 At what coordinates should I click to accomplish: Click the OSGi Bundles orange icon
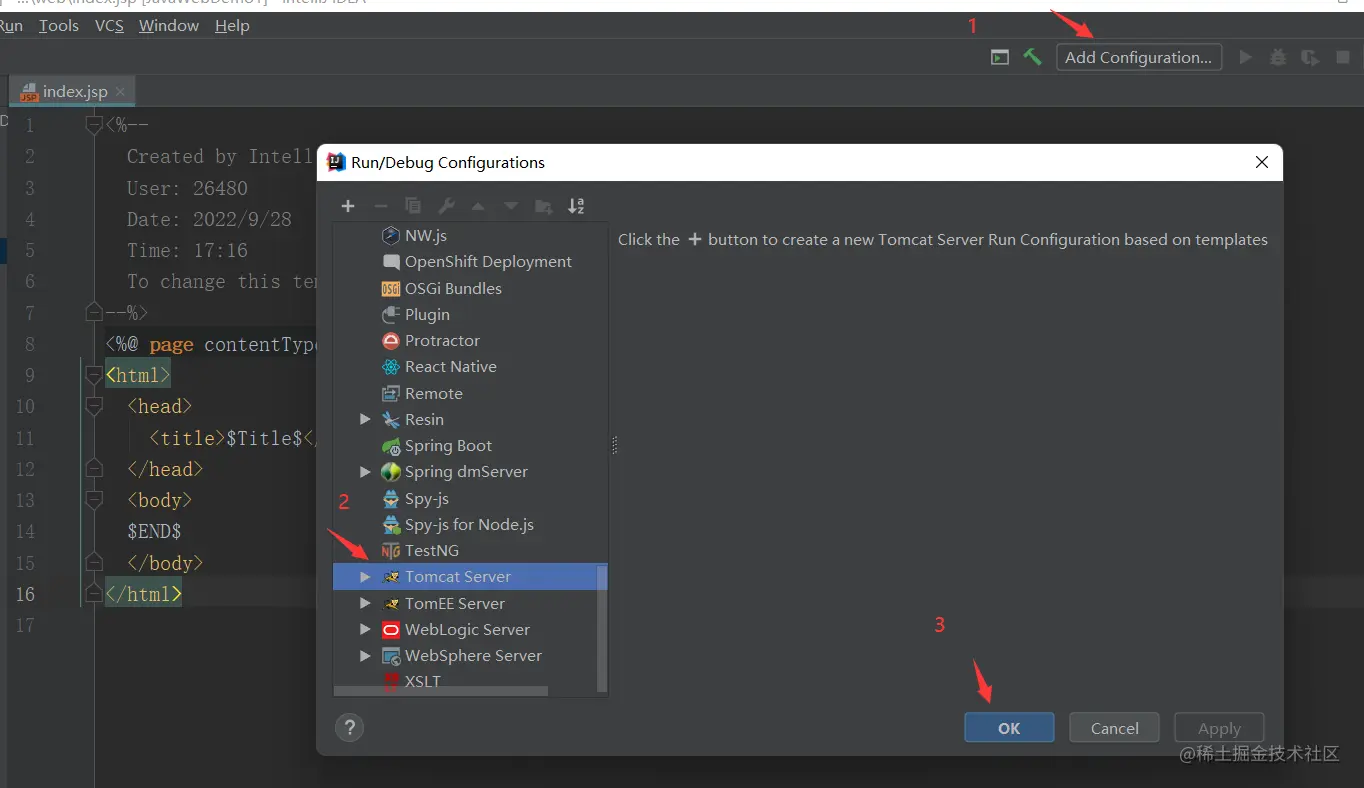[391, 288]
